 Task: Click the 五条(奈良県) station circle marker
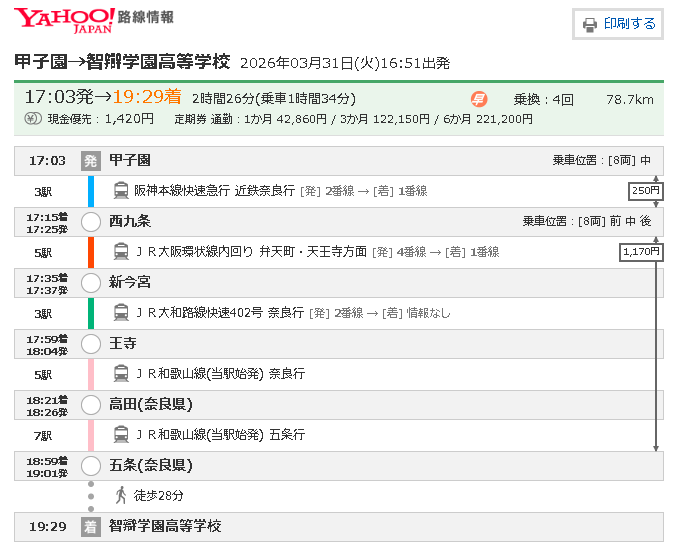(x=91, y=466)
